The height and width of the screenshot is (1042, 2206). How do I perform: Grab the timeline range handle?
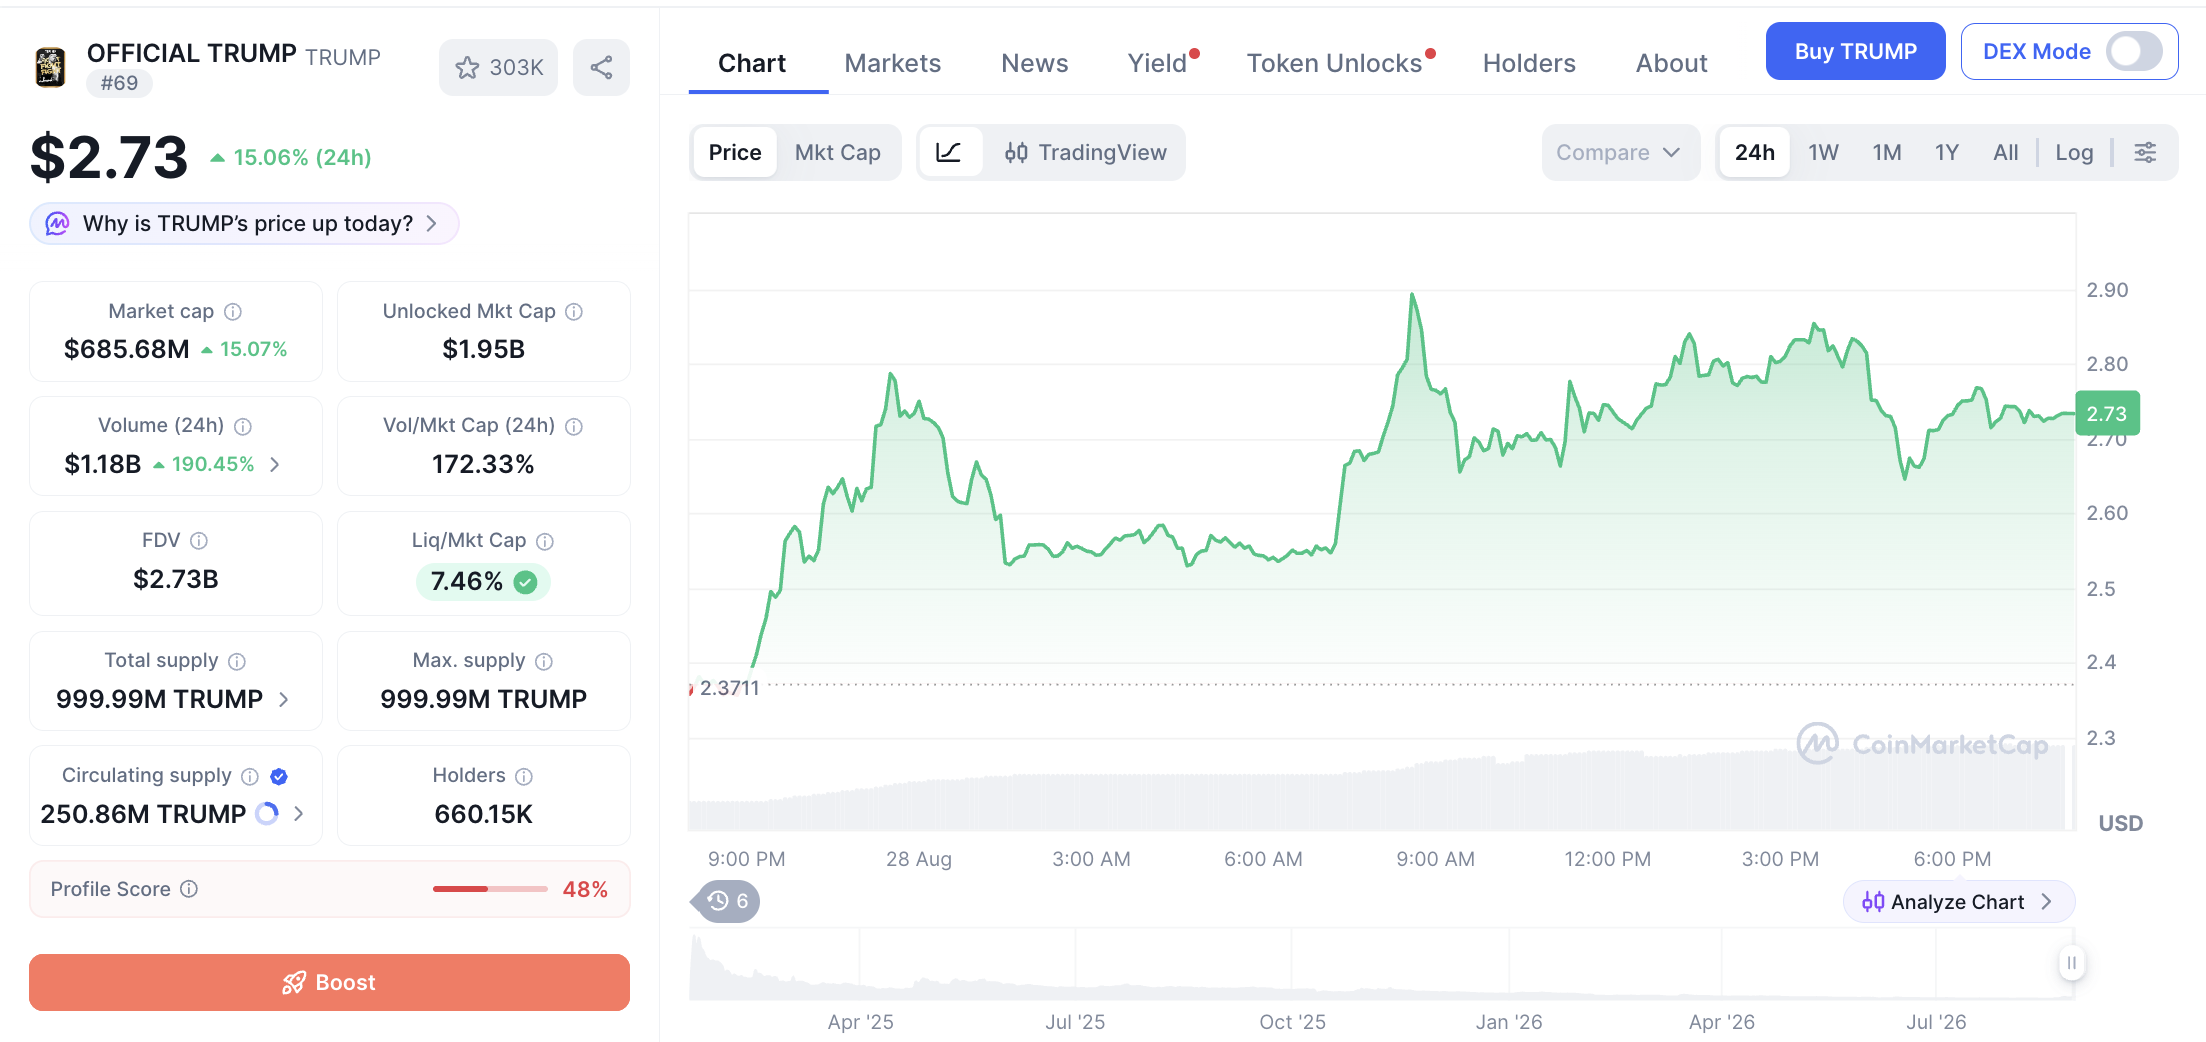point(2071,963)
